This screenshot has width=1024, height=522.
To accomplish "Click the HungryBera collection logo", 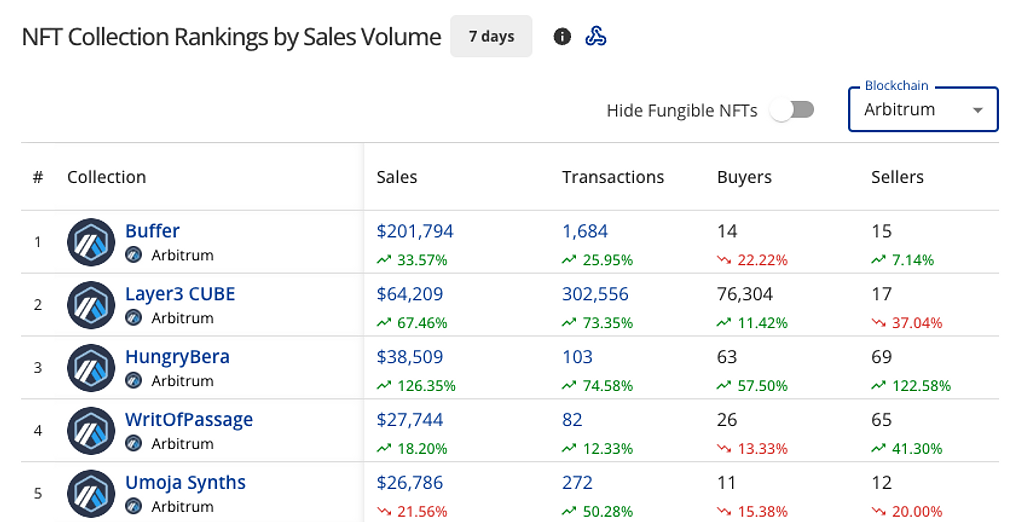I will pyautogui.click(x=91, y=368).
